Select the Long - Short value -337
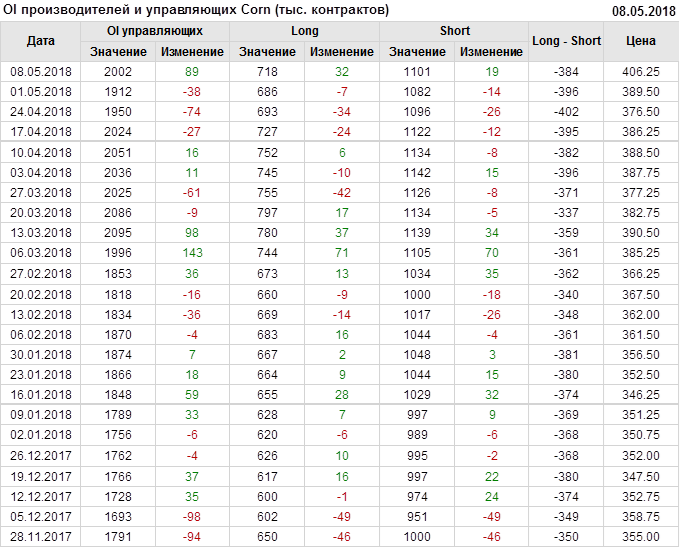Viewport: 680px width, 548px height. pos(566,213)
